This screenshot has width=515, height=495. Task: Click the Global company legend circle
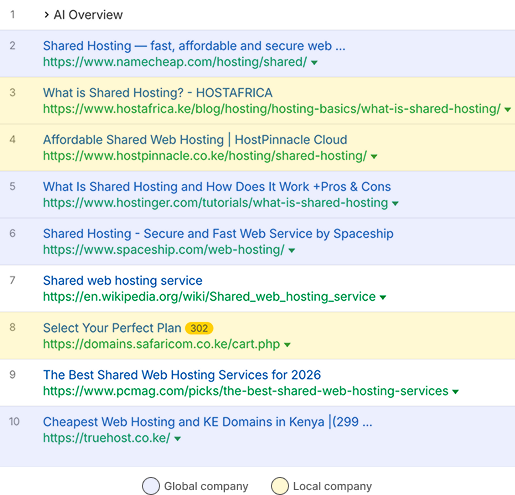[x=151, y=486]
